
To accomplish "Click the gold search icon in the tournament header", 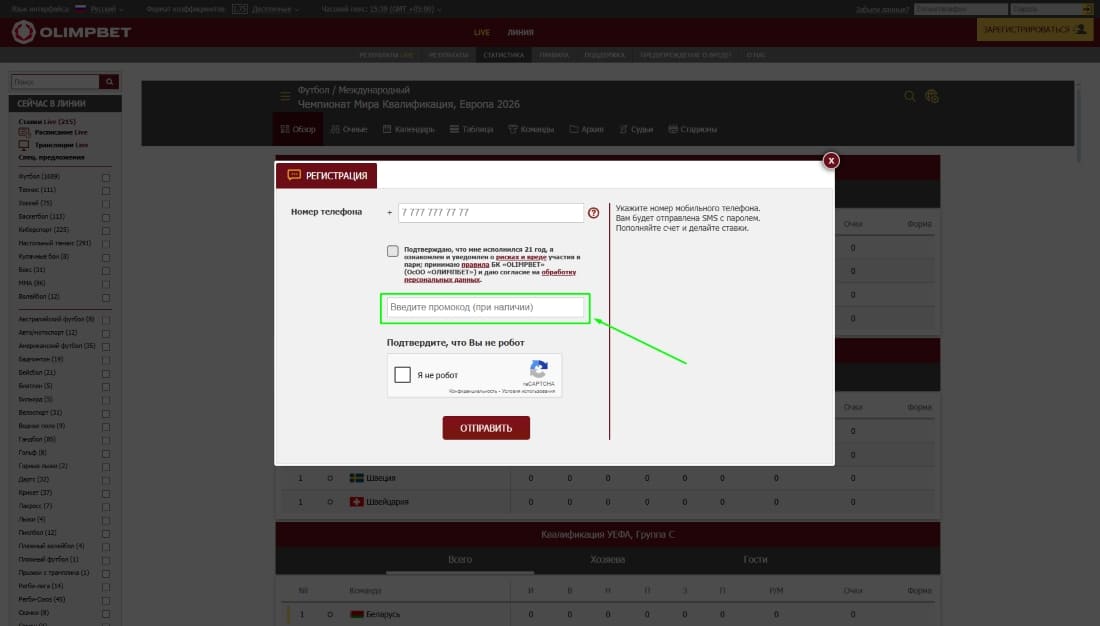I will (x=909, y=96).
